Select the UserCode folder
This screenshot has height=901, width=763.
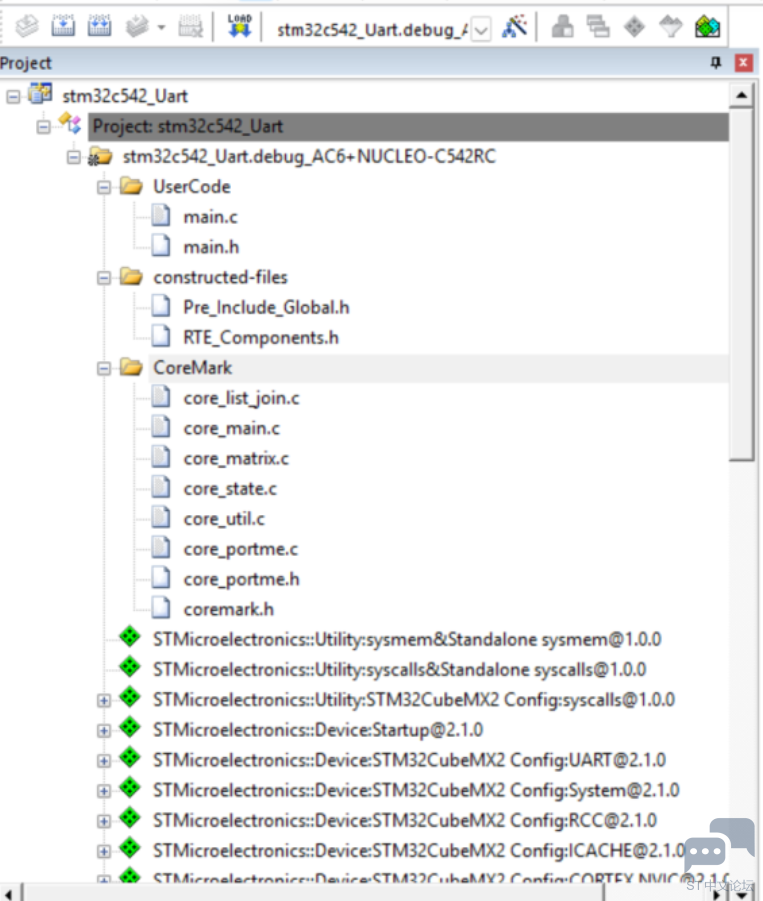pyautogui.click(x=192, y=187)
